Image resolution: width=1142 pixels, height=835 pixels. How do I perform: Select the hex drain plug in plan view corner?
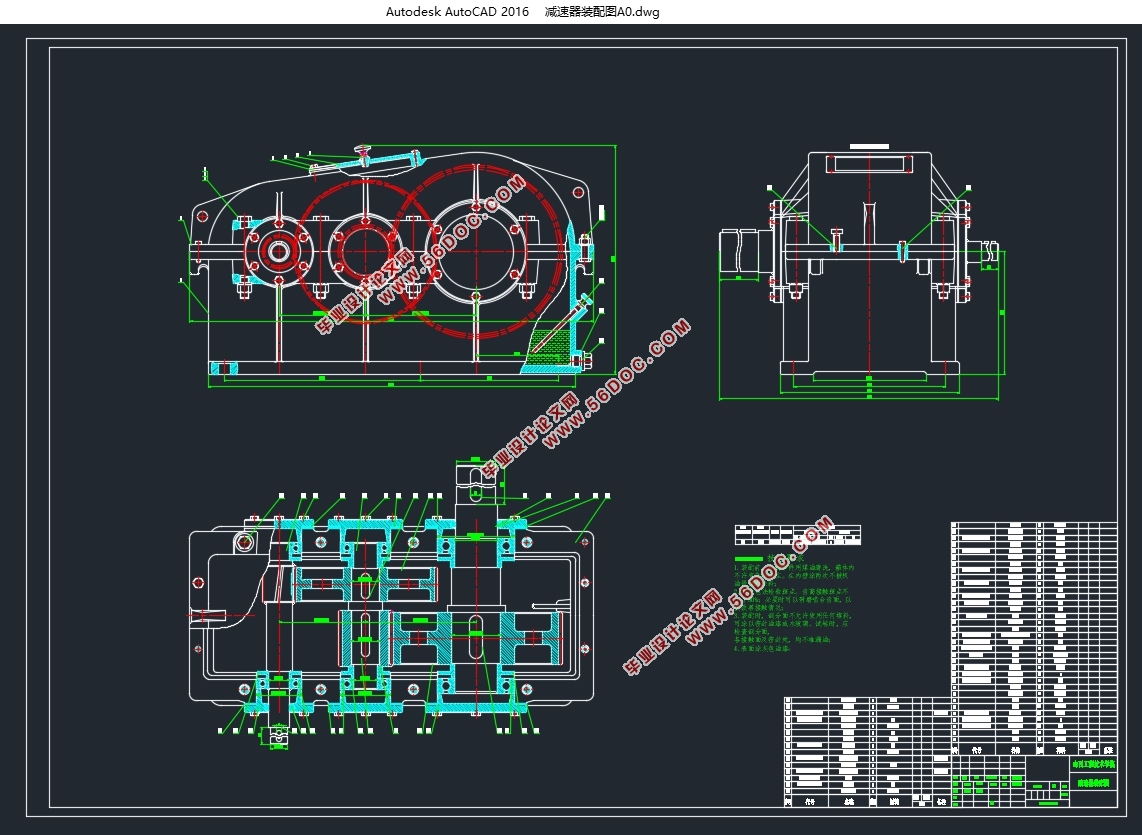click(x=244, y=541)
